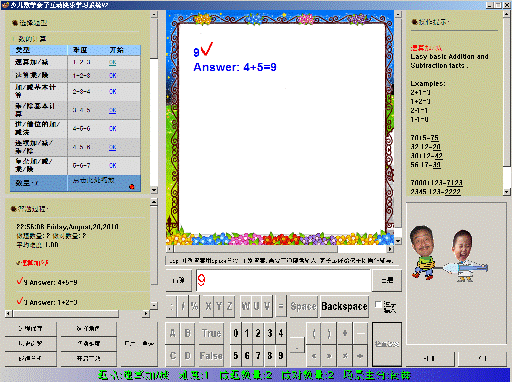This screenshot has width=512, height=382.
Task: Click letter key X
Action: (x=208, y=306)
